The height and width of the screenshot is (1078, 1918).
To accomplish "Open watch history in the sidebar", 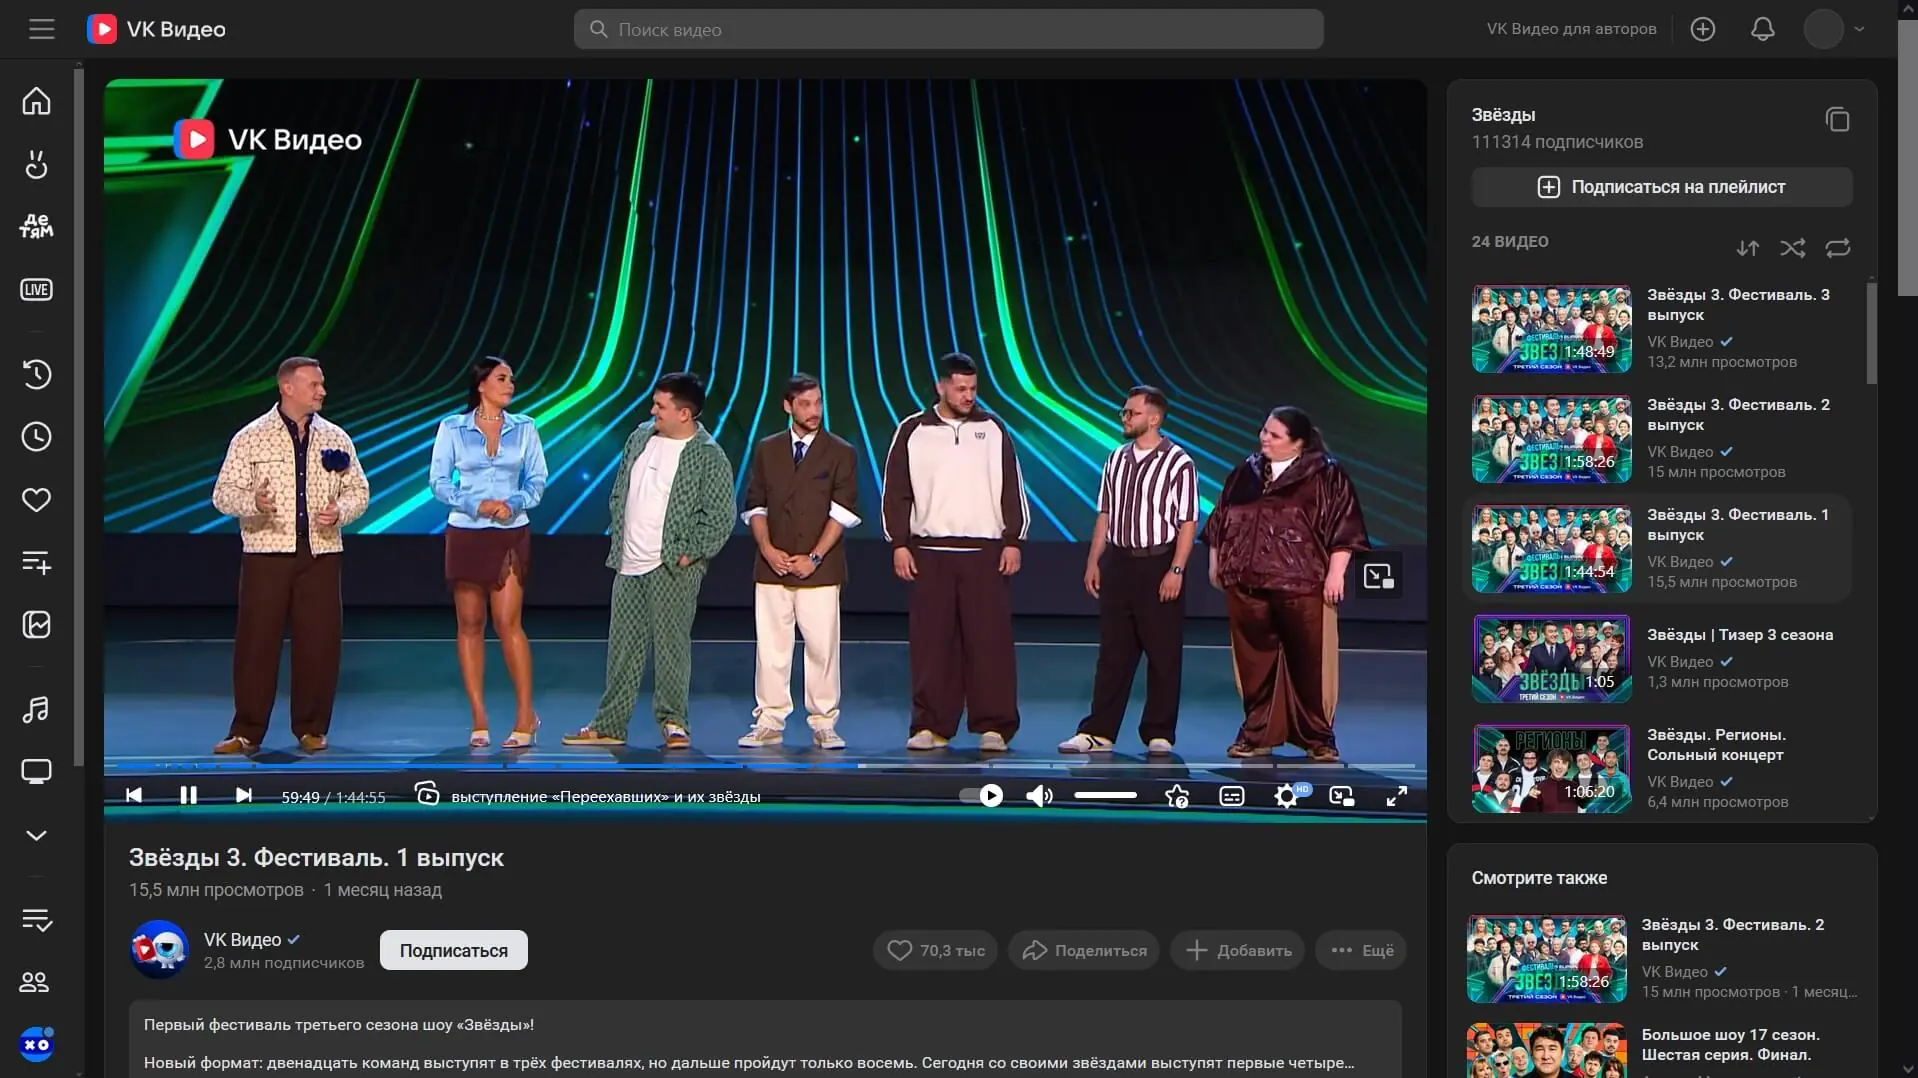I will pyautogui.click(x=37, y=374).
